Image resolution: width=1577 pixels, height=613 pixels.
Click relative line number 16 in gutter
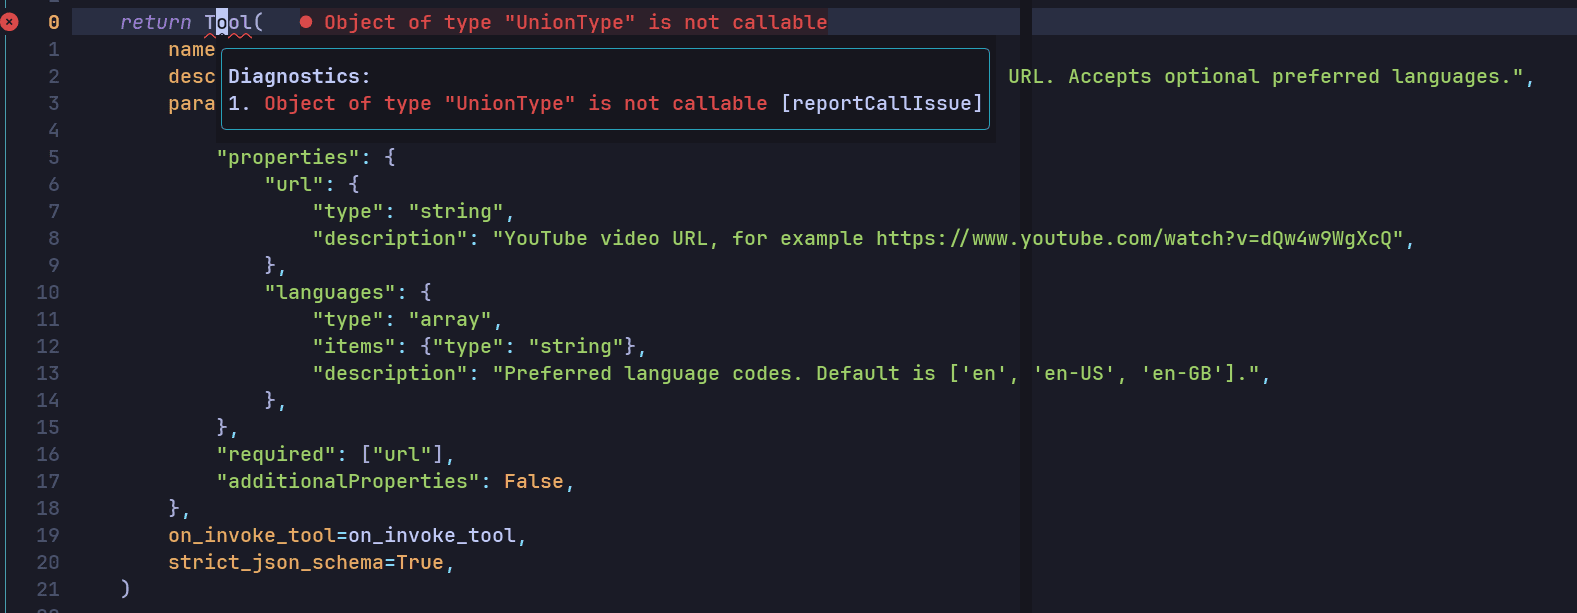pyautogui.click(x=48, y=454)
